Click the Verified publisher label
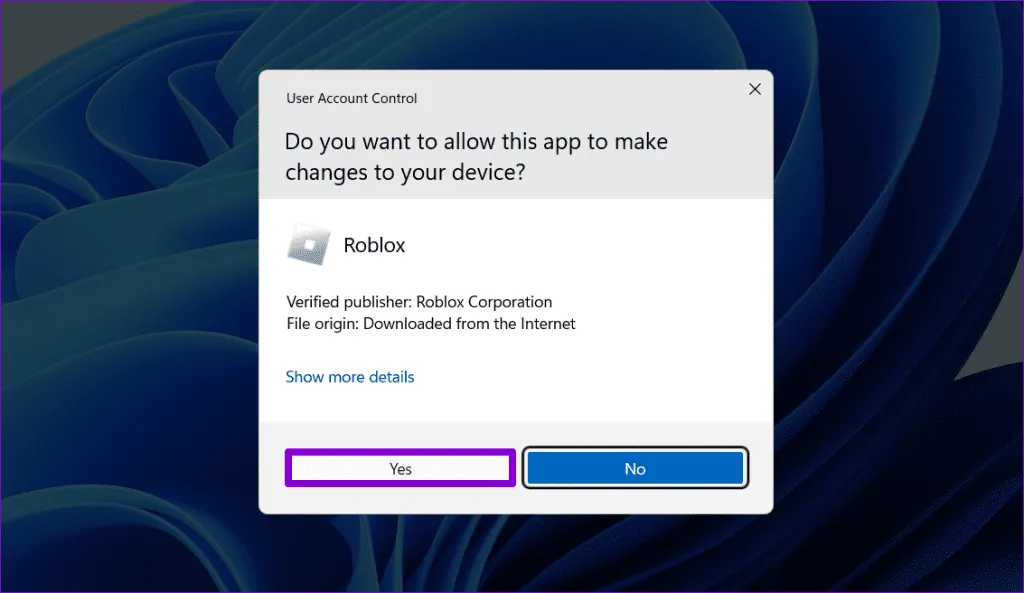 click(x=349, y=302)
